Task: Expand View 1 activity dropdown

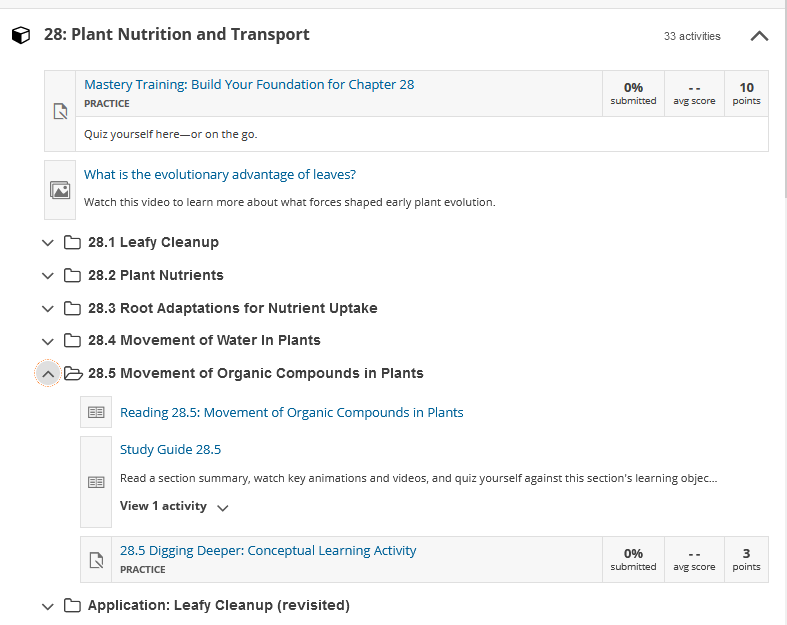Action: point(174,507)
